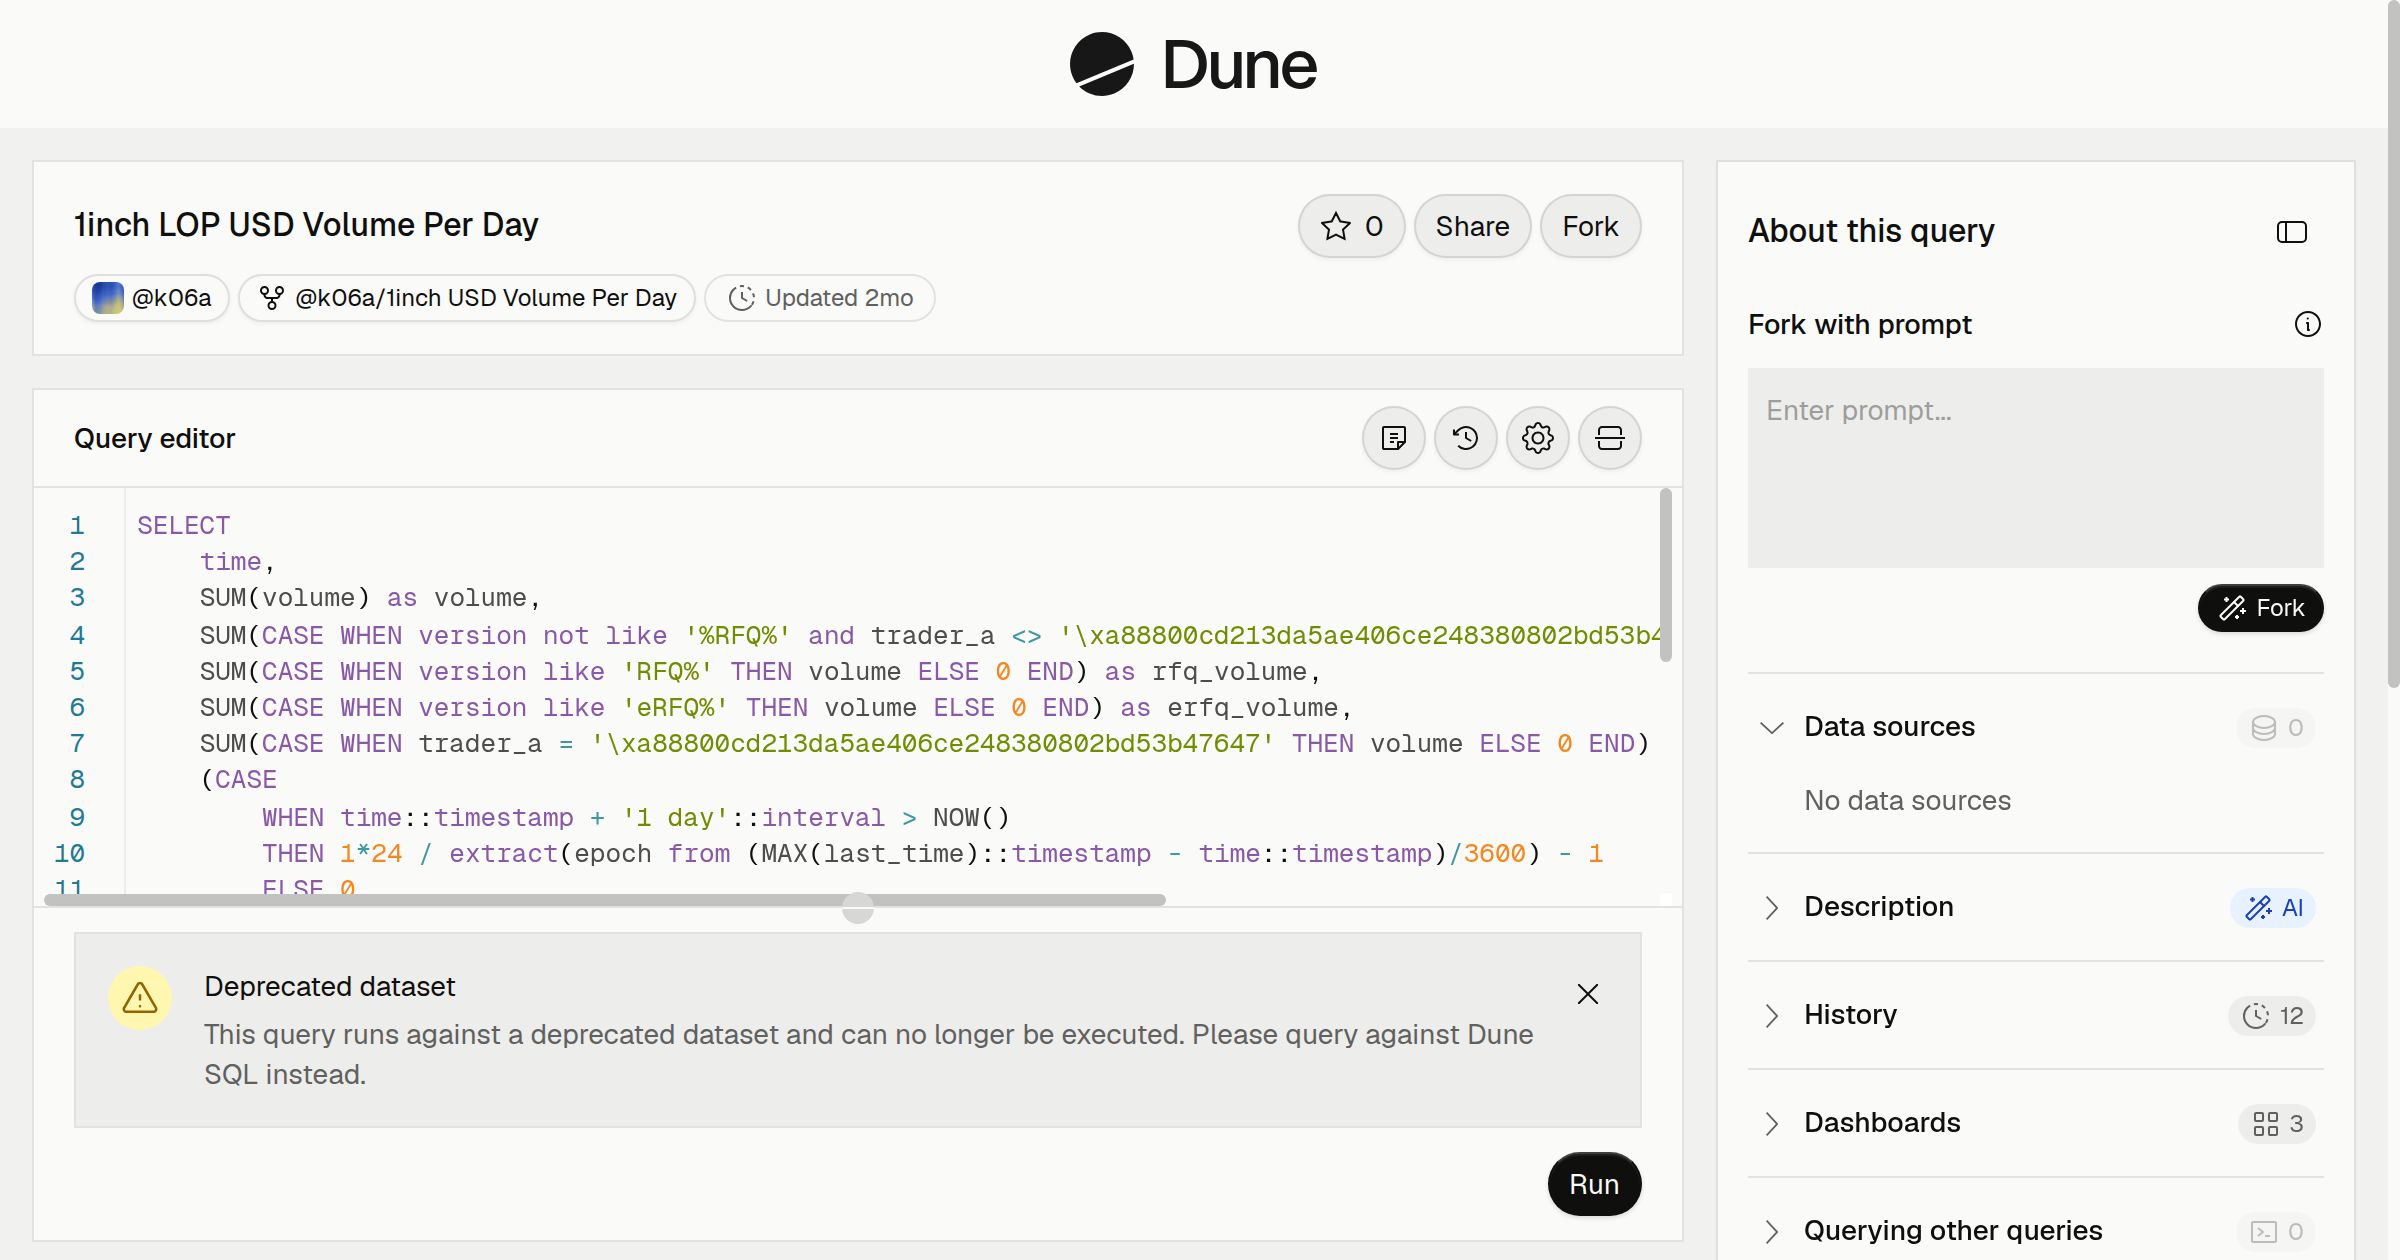Click the query title 1inch LOP USD Volume Per Day
2400x1260 pixels.
coord(306,225)
